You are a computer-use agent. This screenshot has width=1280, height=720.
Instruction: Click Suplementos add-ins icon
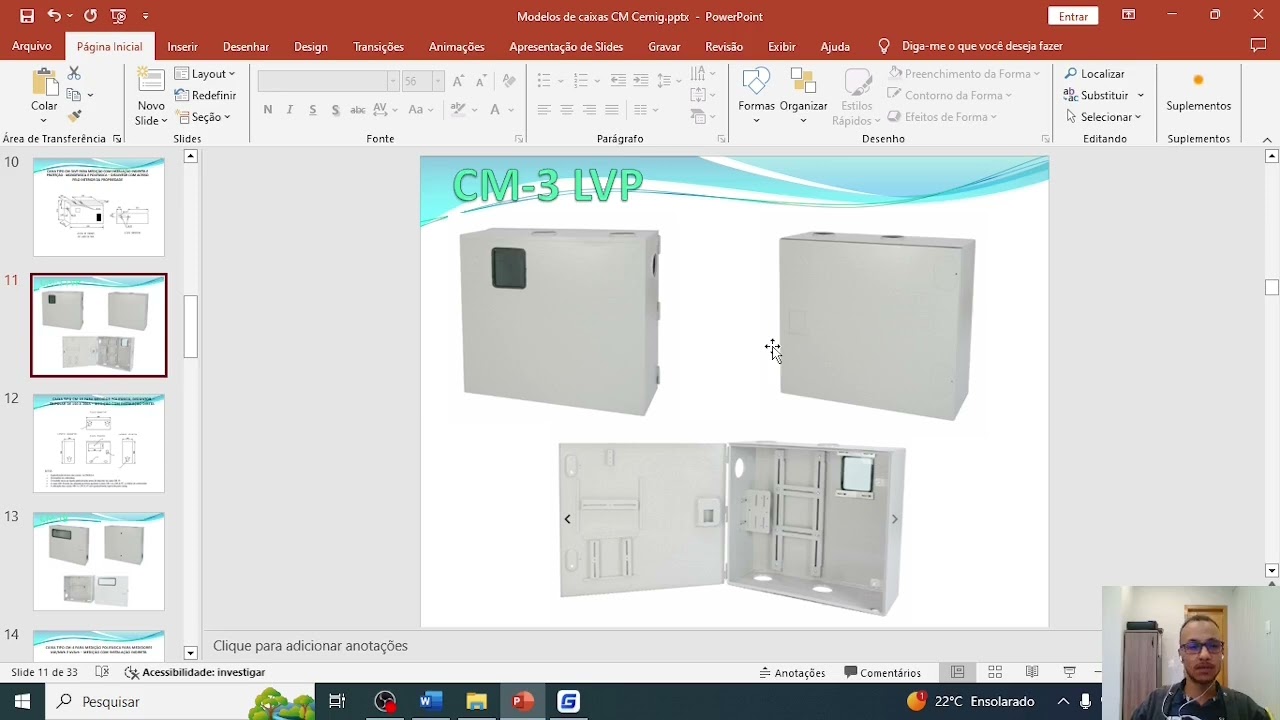point(1198,80)
